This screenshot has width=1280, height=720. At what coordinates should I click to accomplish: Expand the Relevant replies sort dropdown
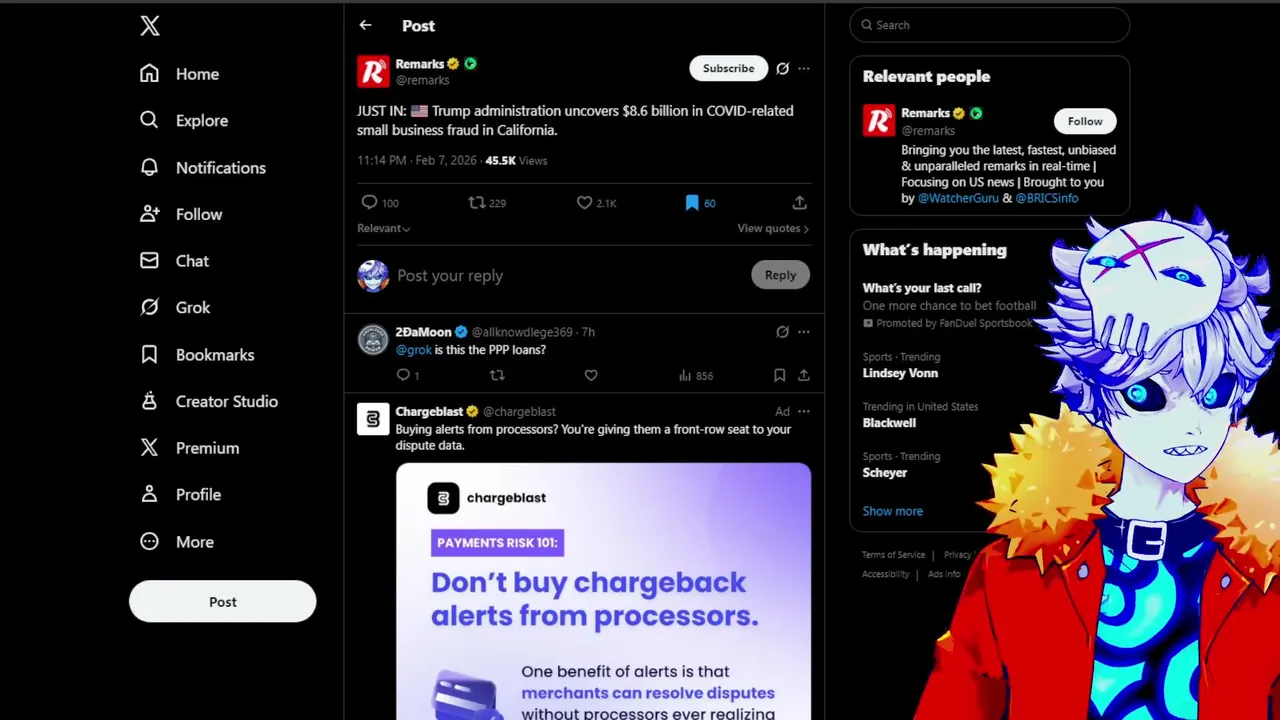(x=384, y=228)
